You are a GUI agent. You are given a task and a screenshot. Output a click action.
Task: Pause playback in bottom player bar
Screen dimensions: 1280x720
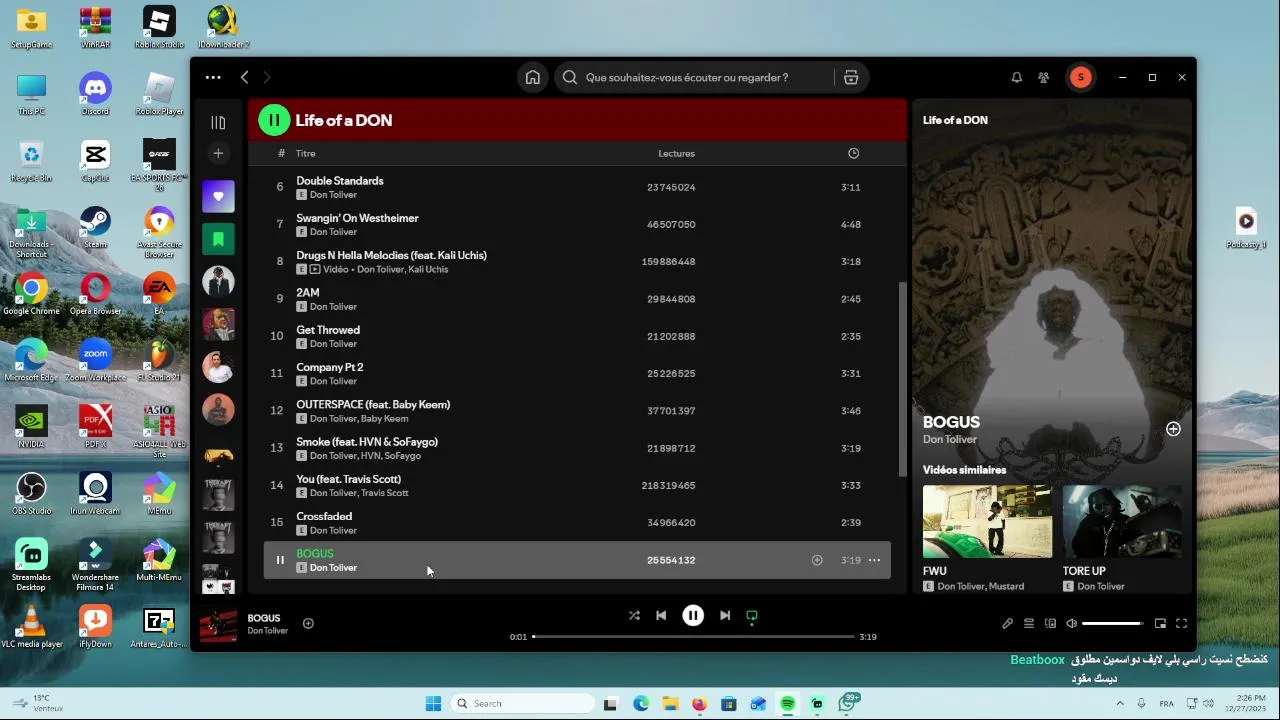693,616
